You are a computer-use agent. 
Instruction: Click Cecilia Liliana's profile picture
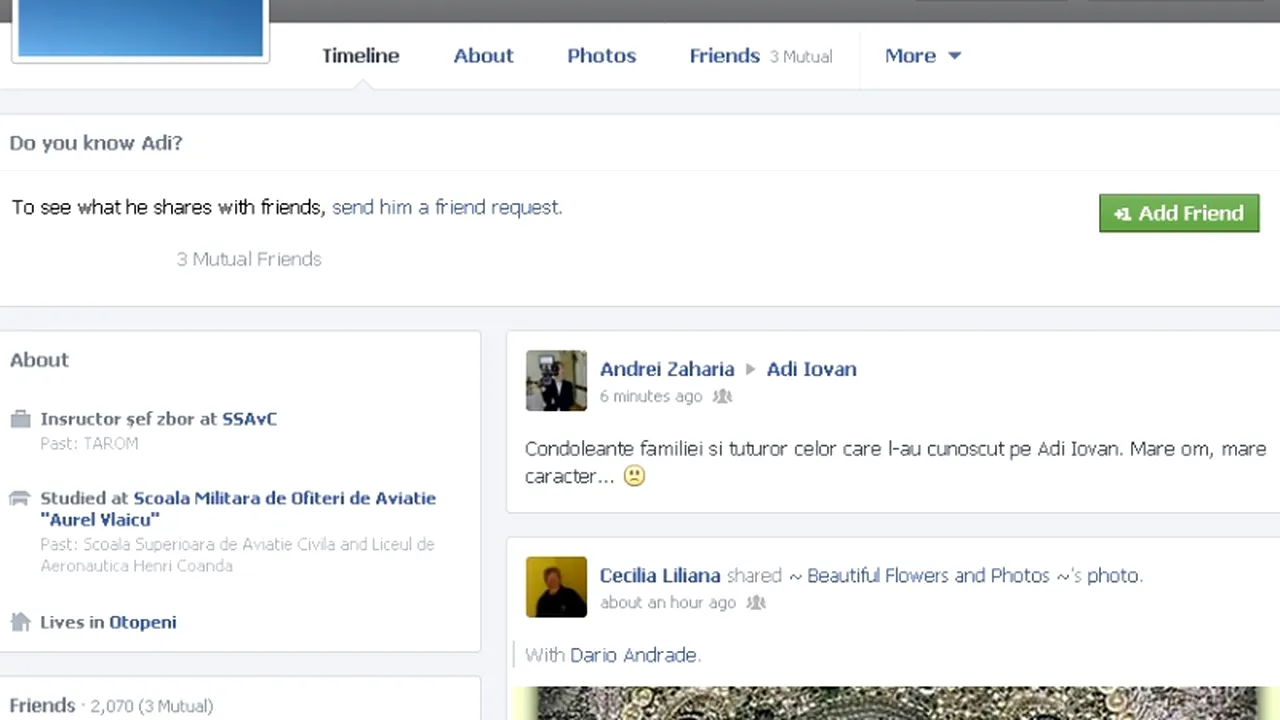tap(556, 587)
